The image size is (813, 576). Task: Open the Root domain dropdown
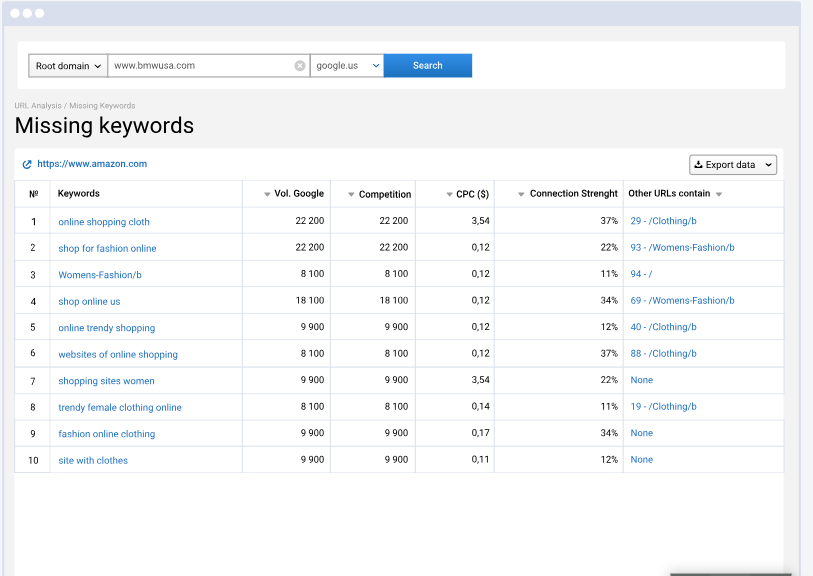[67, 65]
